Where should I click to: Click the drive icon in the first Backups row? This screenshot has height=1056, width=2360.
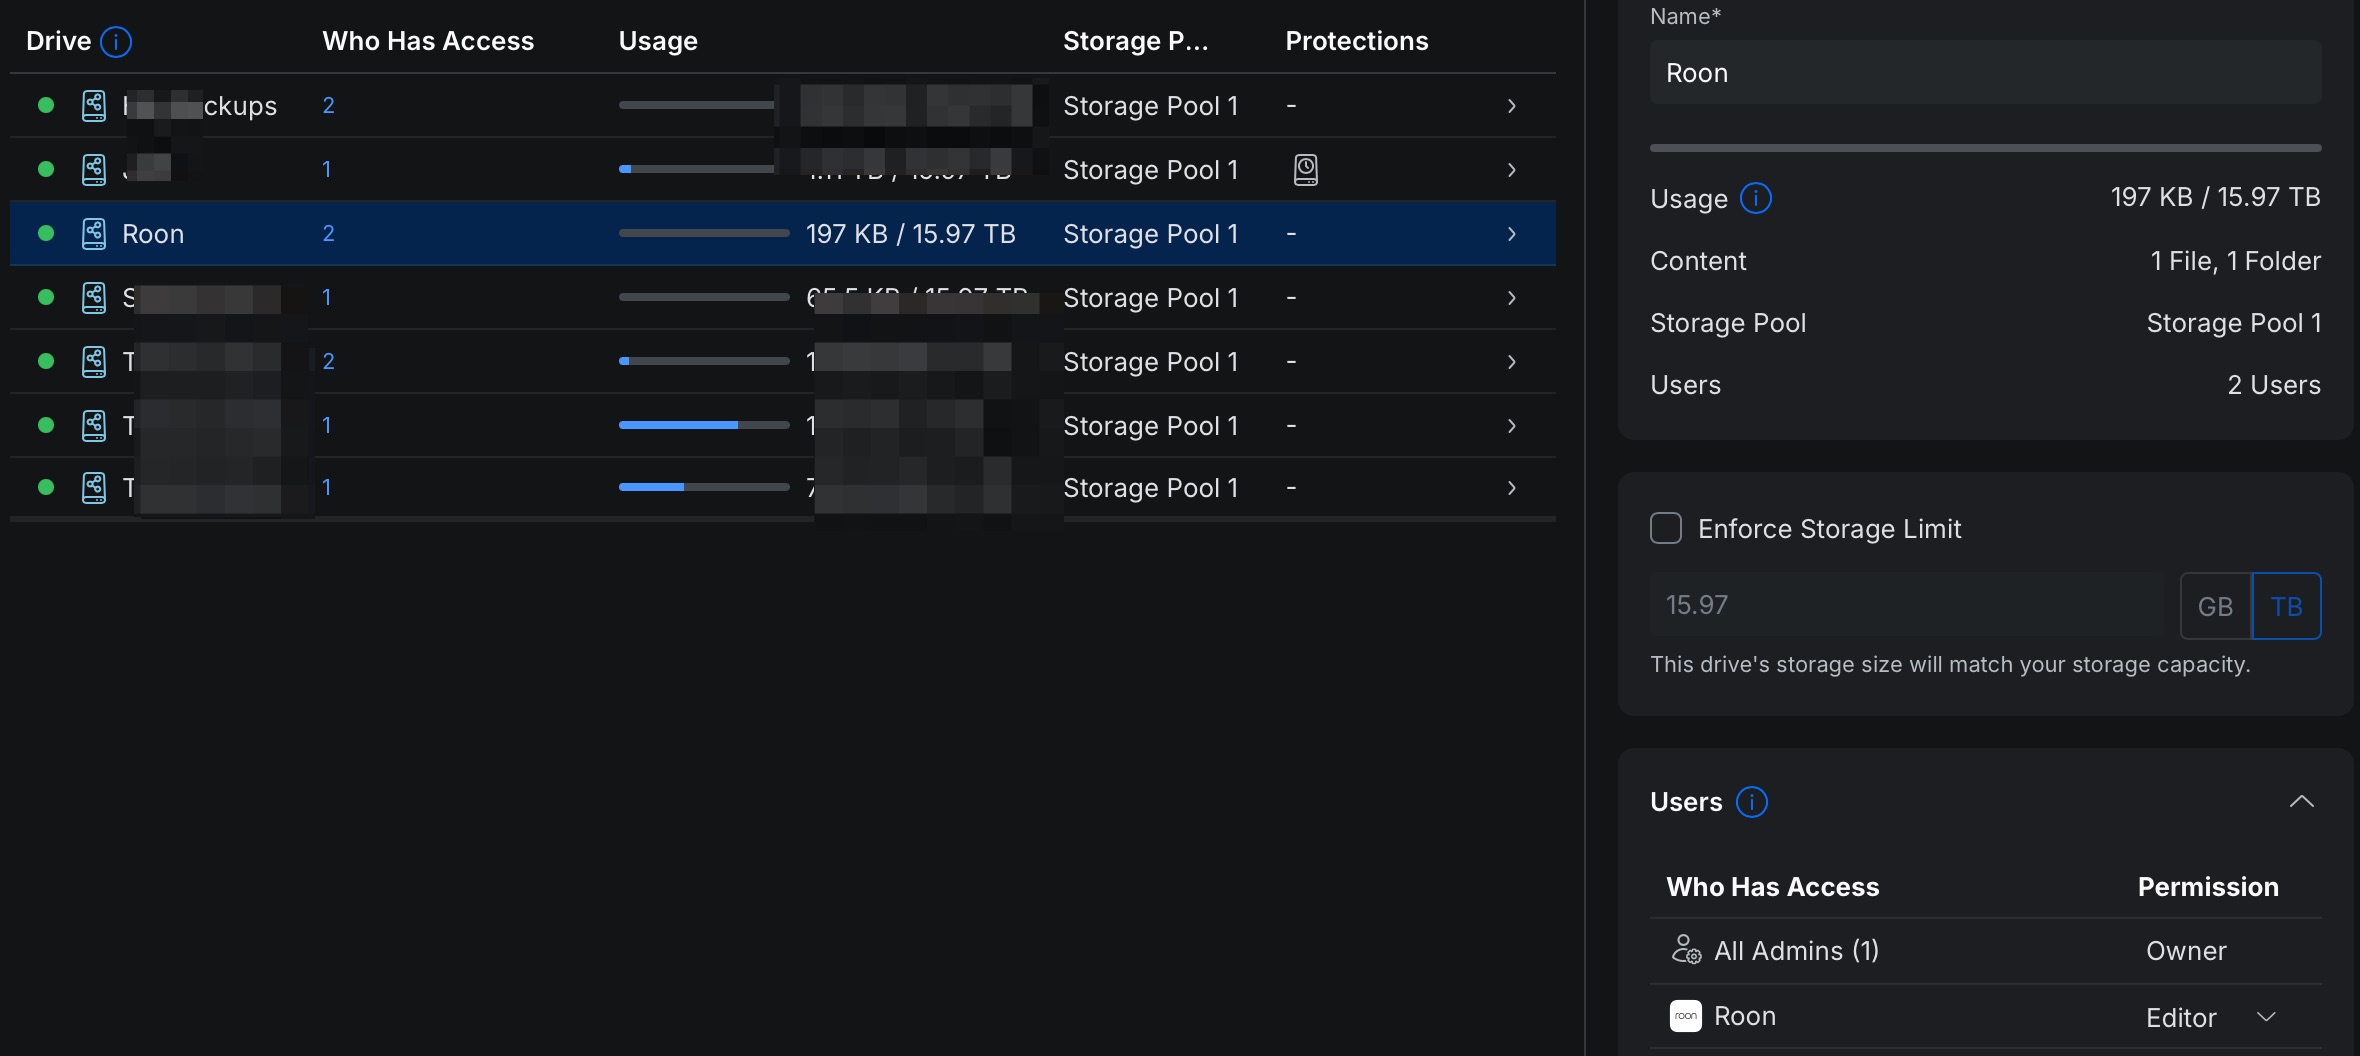(94, 106)
